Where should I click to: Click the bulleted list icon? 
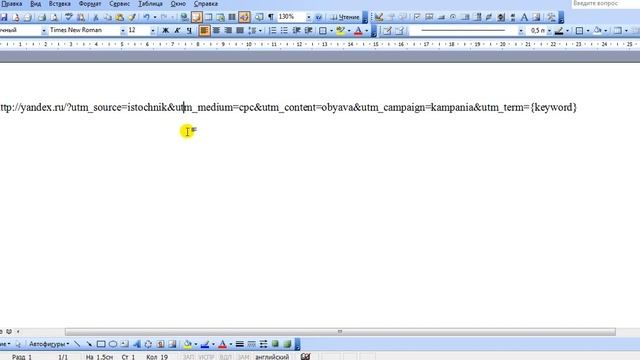point(284,31)
